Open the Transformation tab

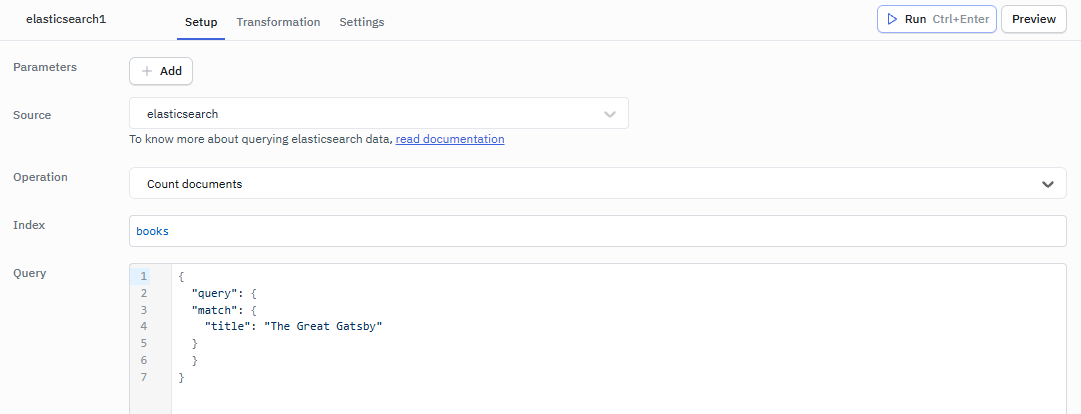tap(278, 22)
